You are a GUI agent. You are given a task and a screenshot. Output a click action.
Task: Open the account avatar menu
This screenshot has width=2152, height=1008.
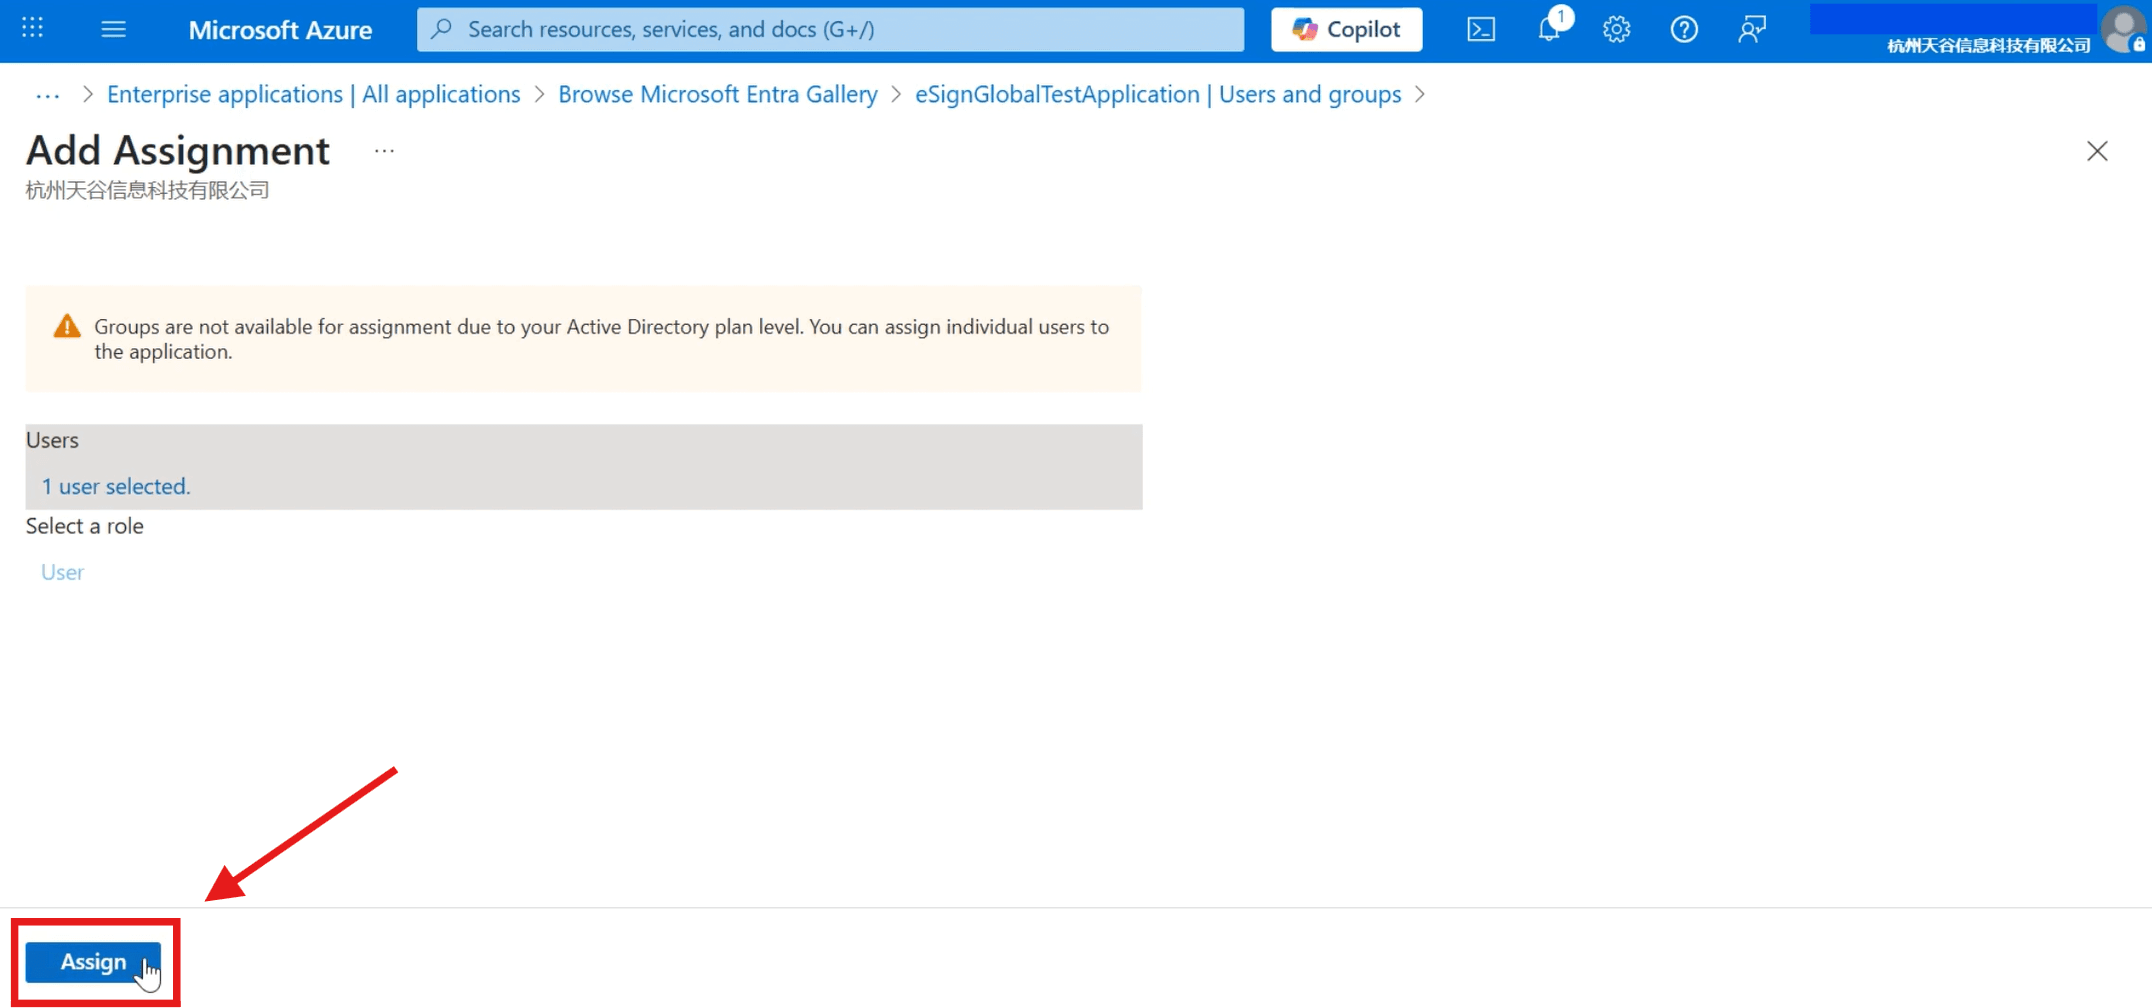tap(2122, 30)
